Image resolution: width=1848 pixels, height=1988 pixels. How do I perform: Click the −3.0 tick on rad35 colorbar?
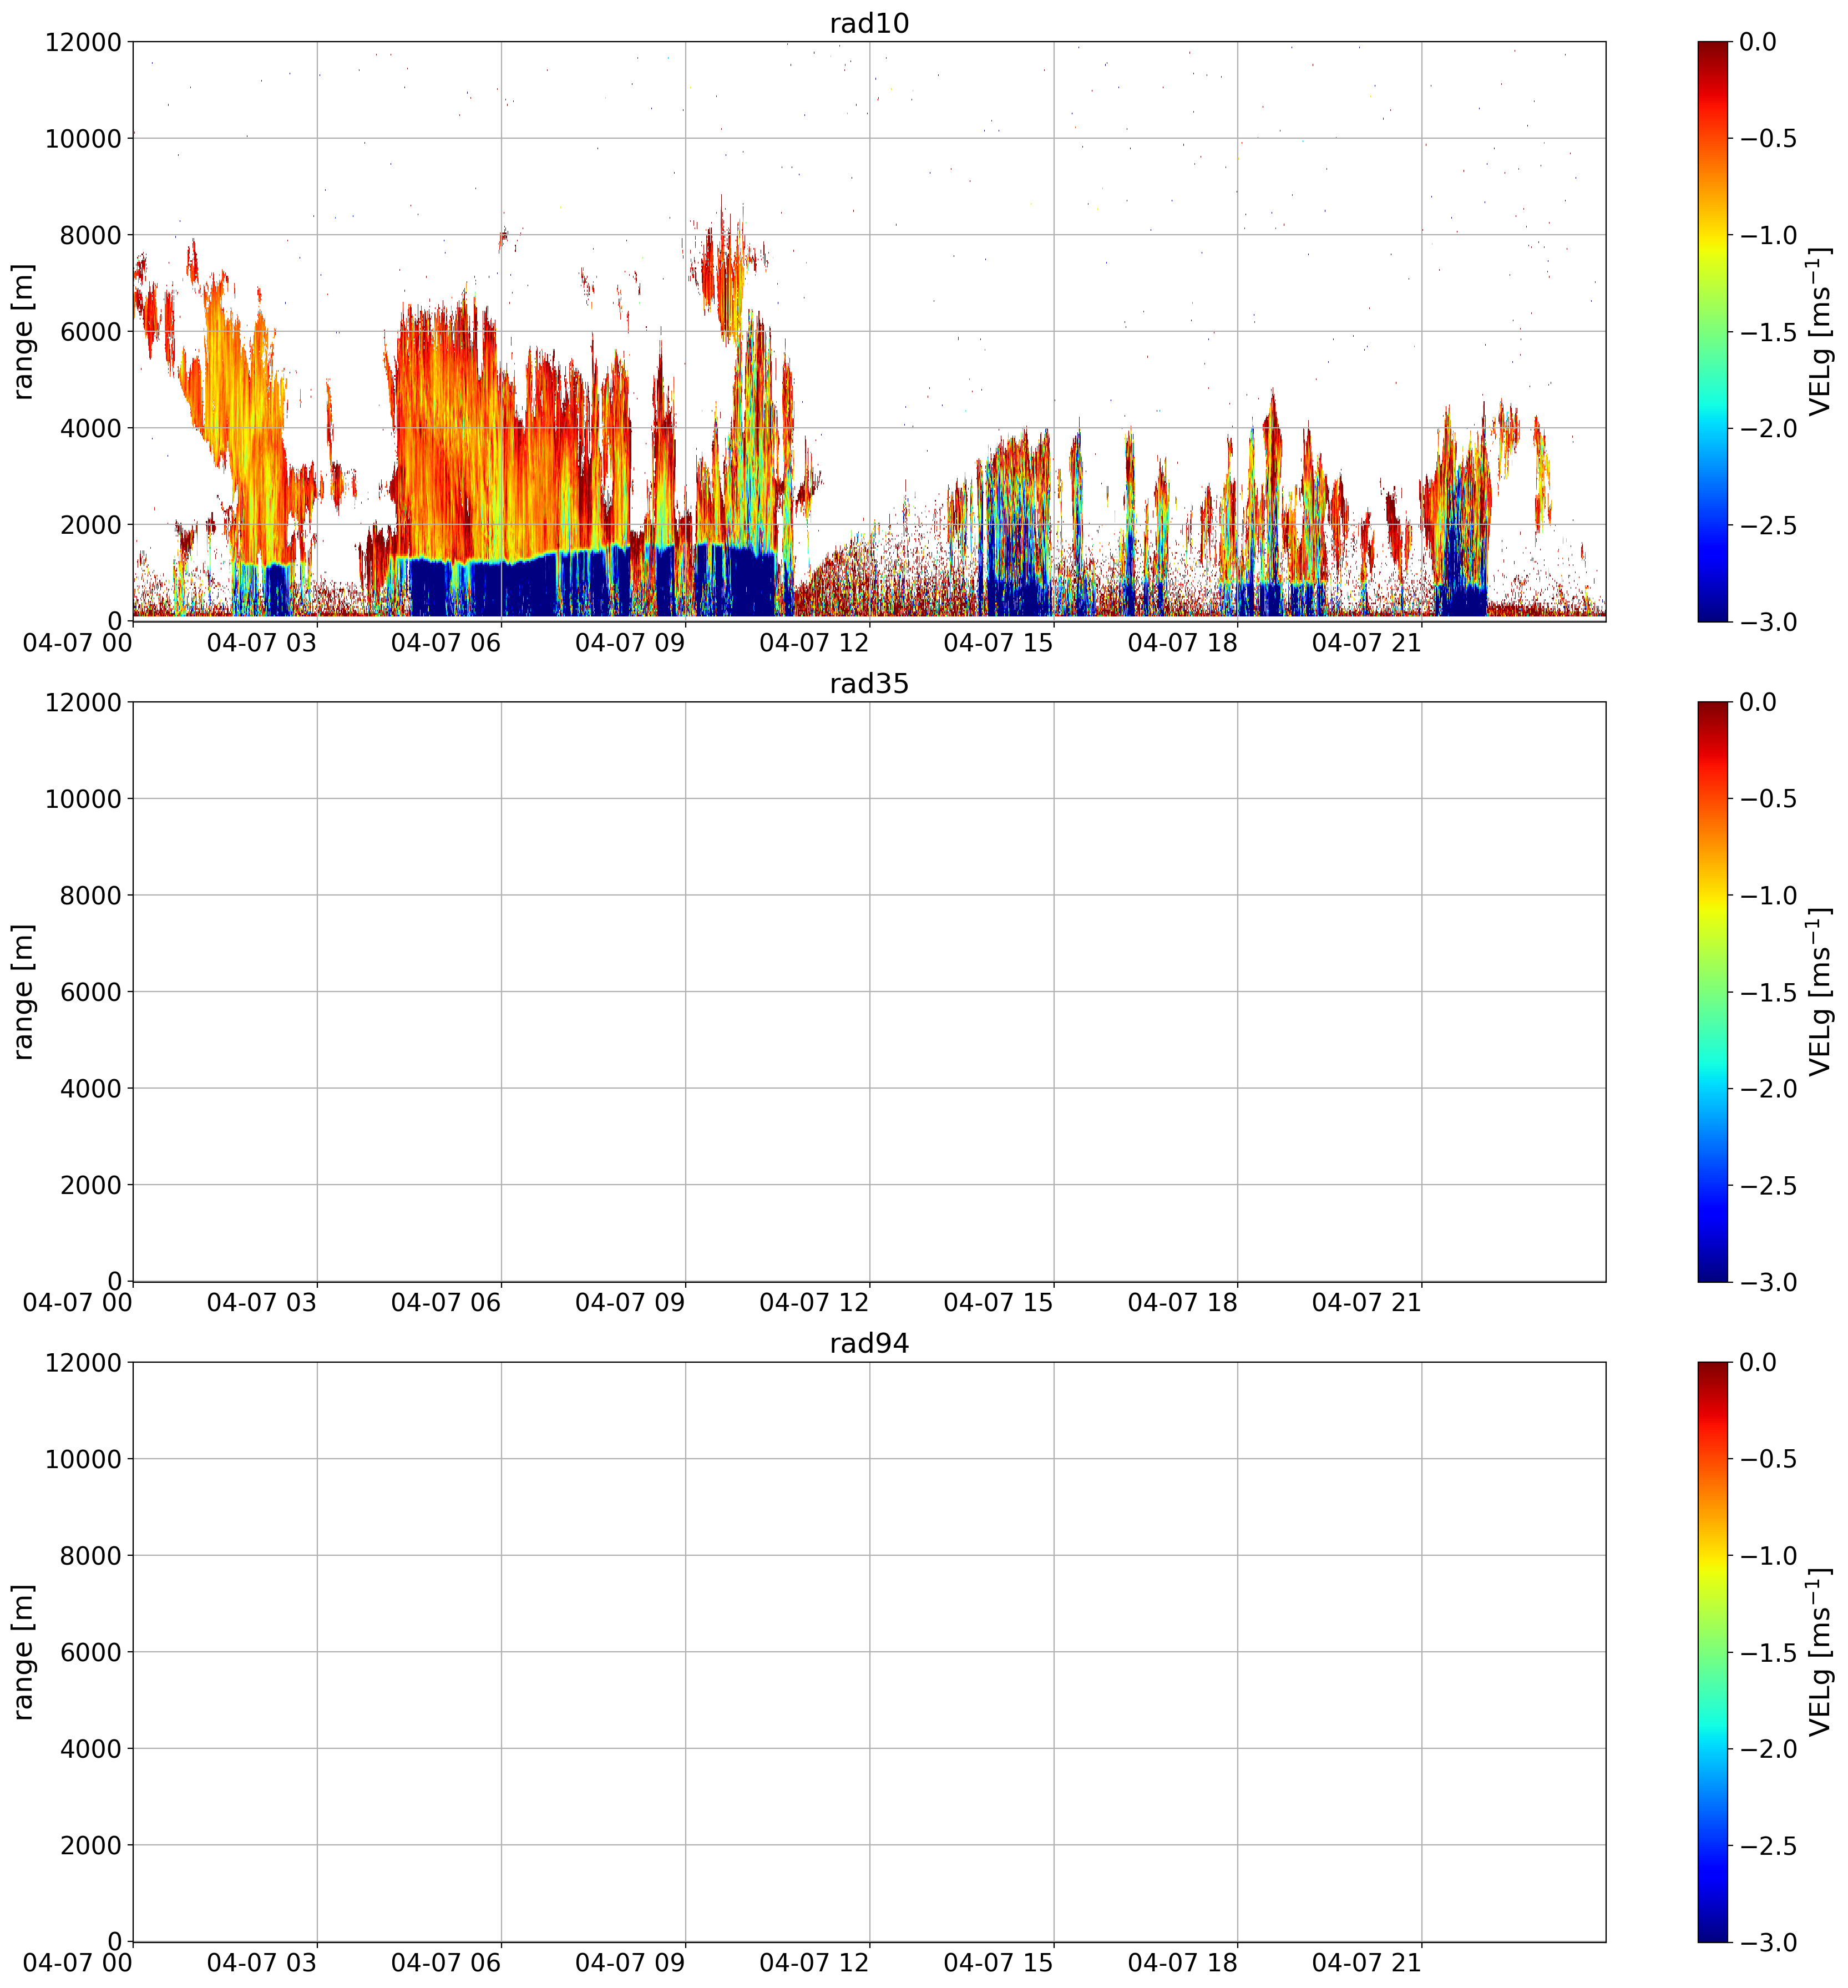1768,1282
